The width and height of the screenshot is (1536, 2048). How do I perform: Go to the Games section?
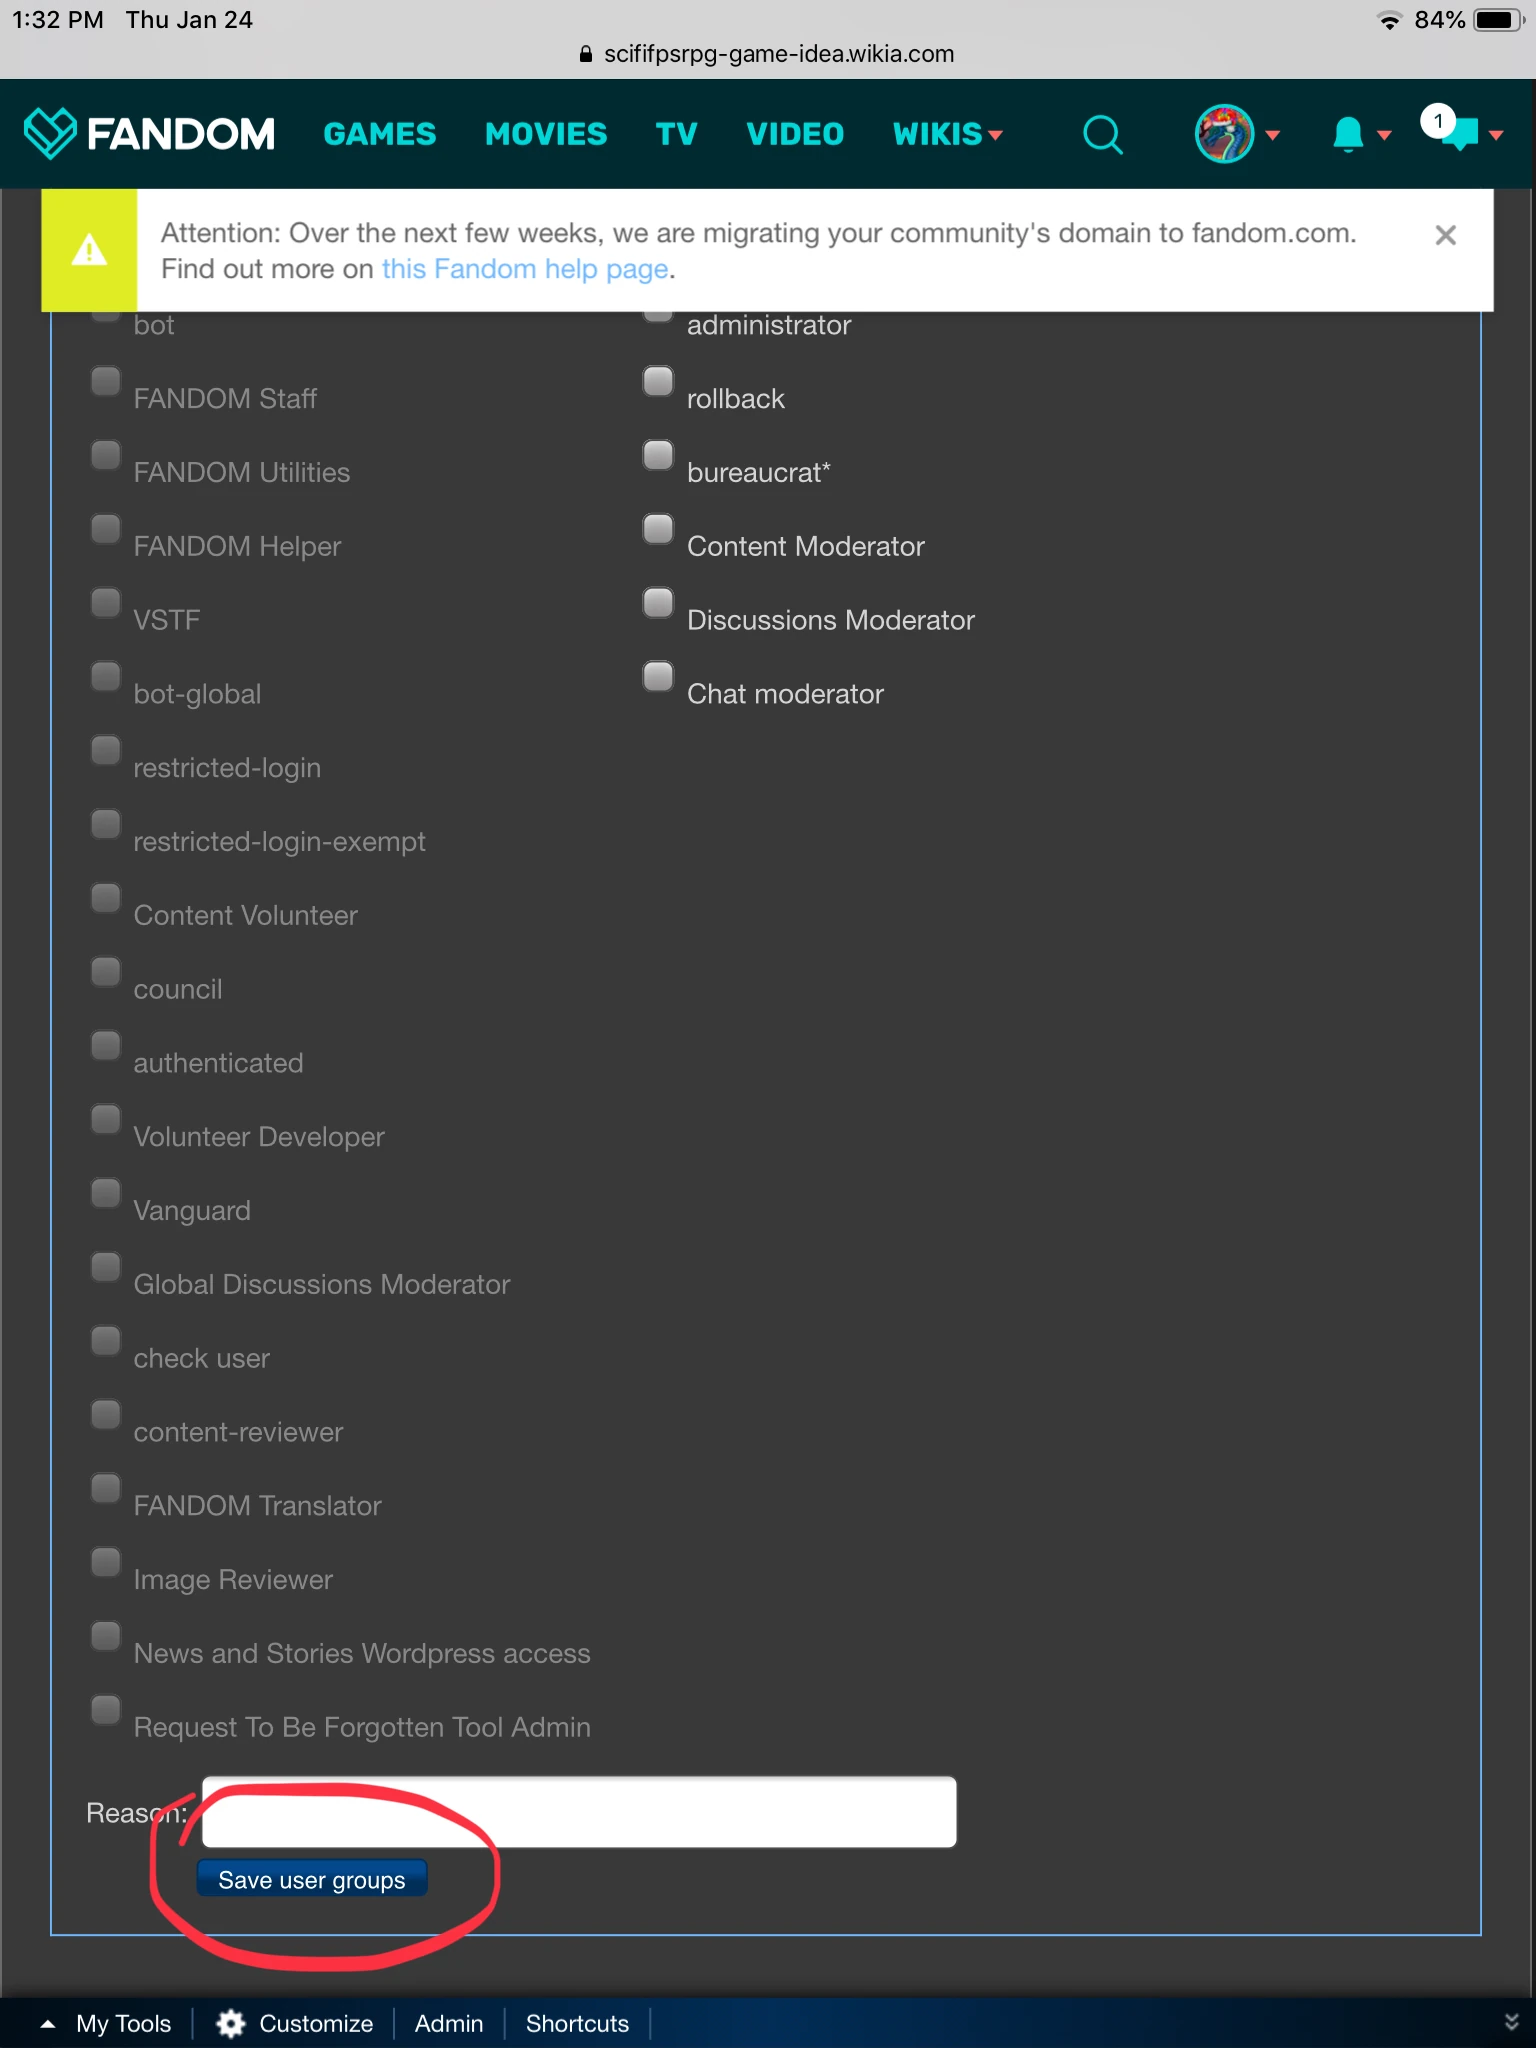pyautogui.click(x=380, y=134)
